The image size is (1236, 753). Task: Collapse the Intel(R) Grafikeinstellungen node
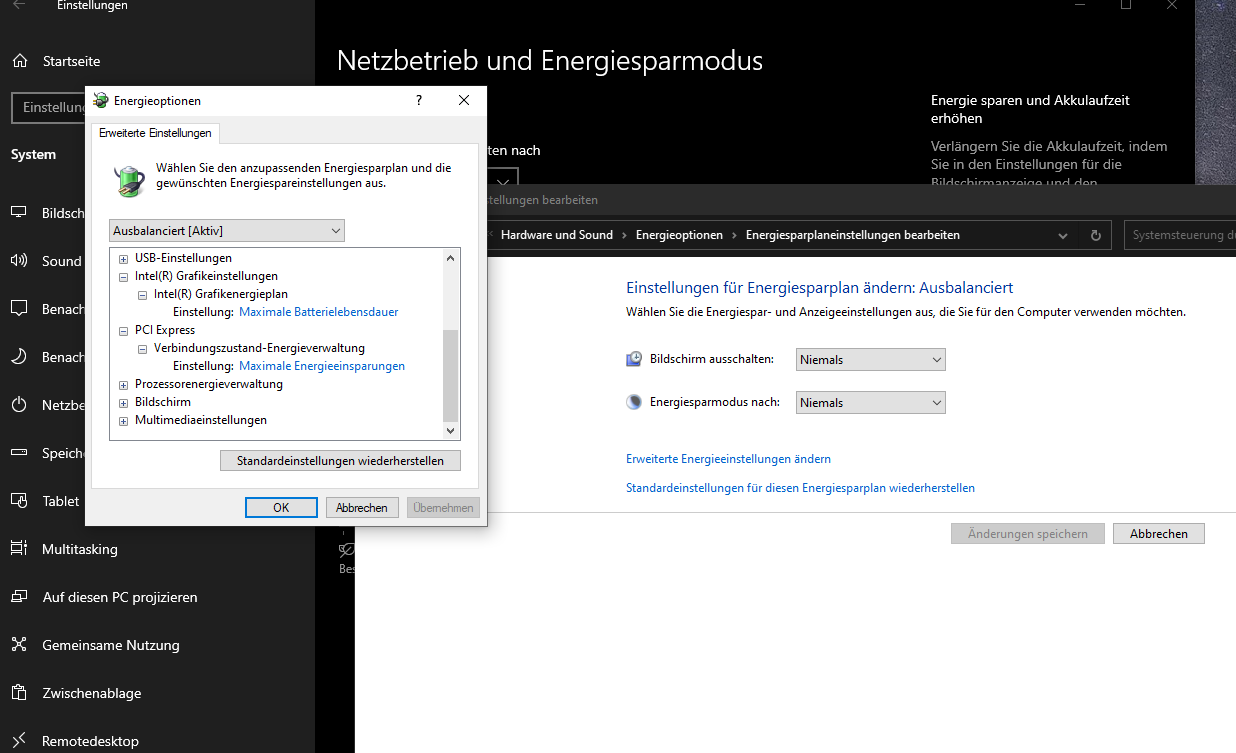124,276
